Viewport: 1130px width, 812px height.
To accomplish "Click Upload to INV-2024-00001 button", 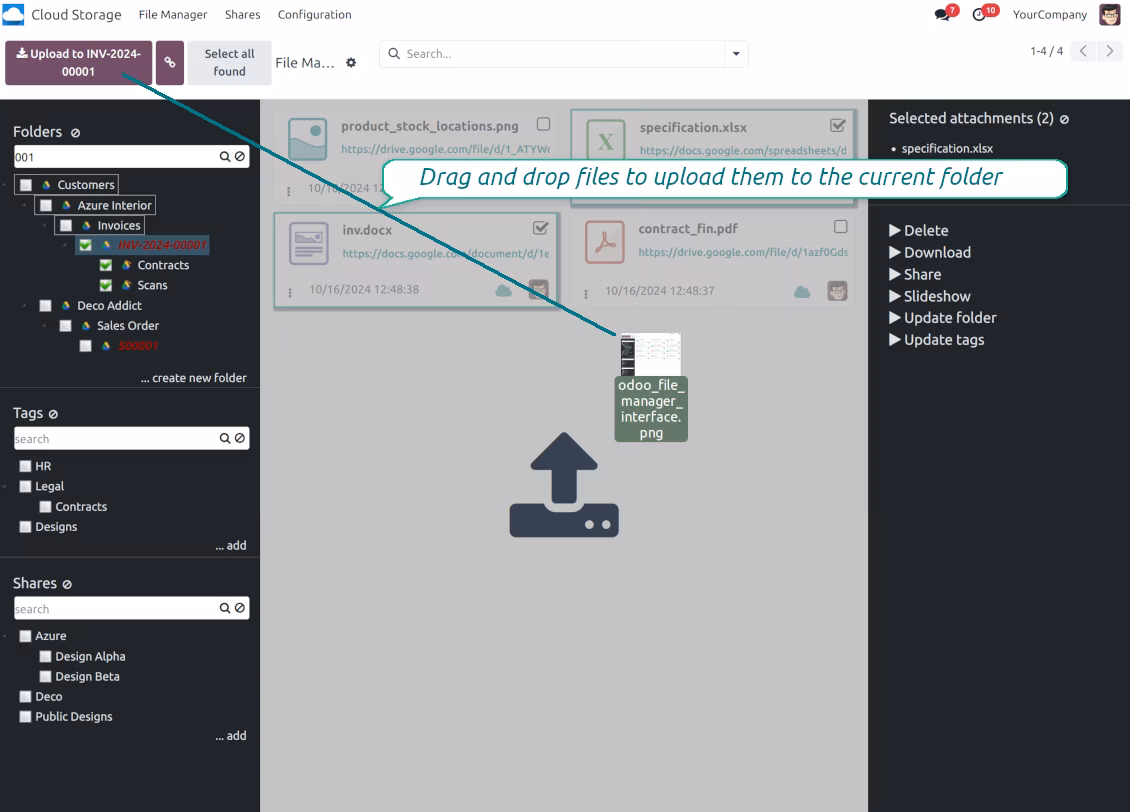I will pyautogui.click(x=79, y=63).
